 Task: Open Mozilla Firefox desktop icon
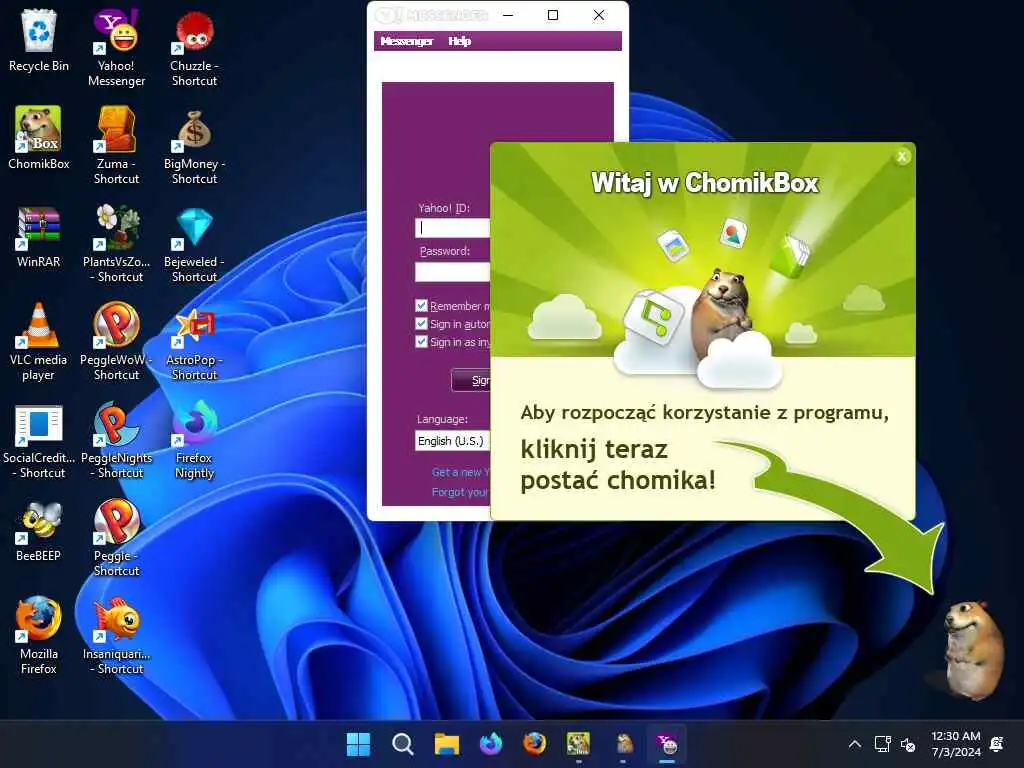coord(39,635)
